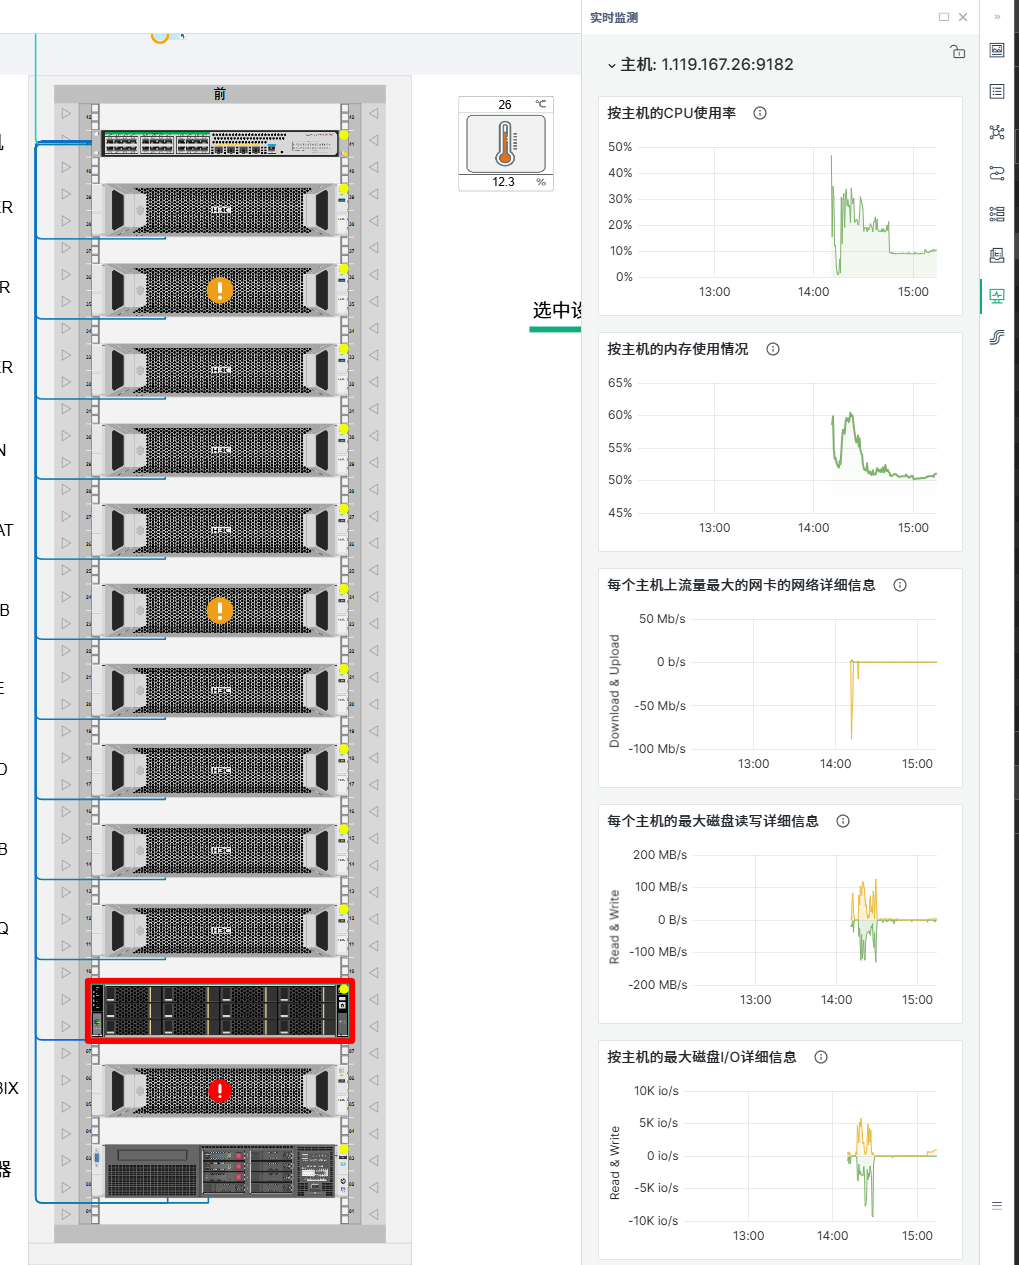
Task: Open the hamburger menu at sidebar bottom
Action: tap(997, 1206)
